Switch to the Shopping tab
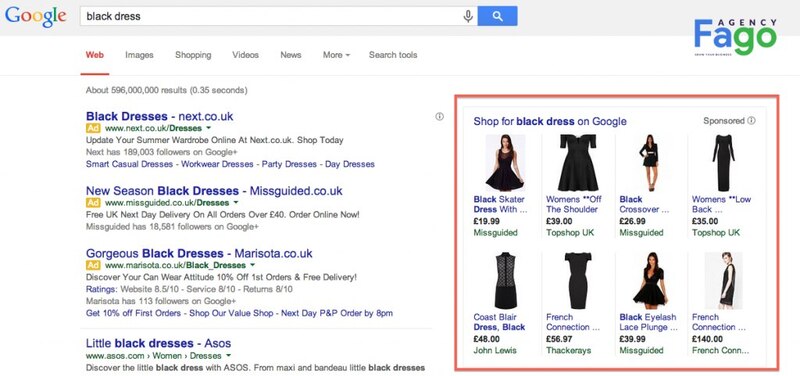The image size is (800, 376). tap(193, 55)
